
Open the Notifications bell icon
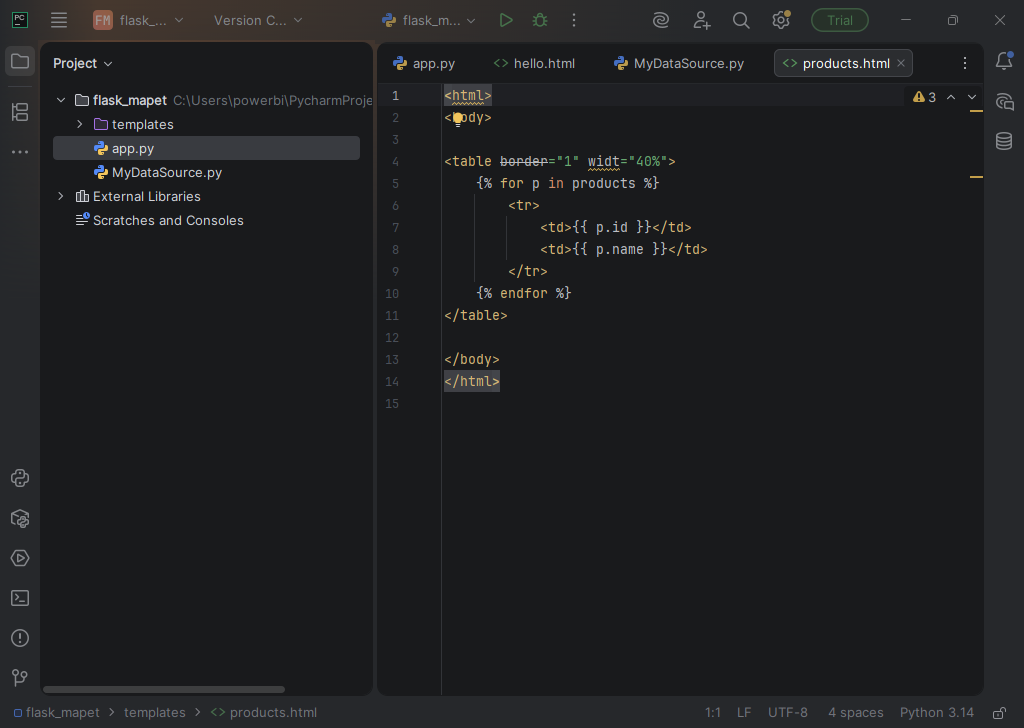coord(1004,61)
